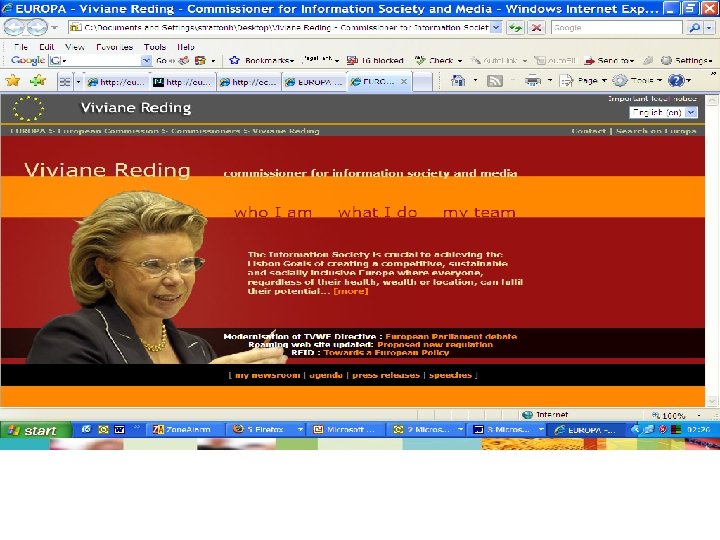Click the RSS feeds icon
720x540 pixels.
495,81
